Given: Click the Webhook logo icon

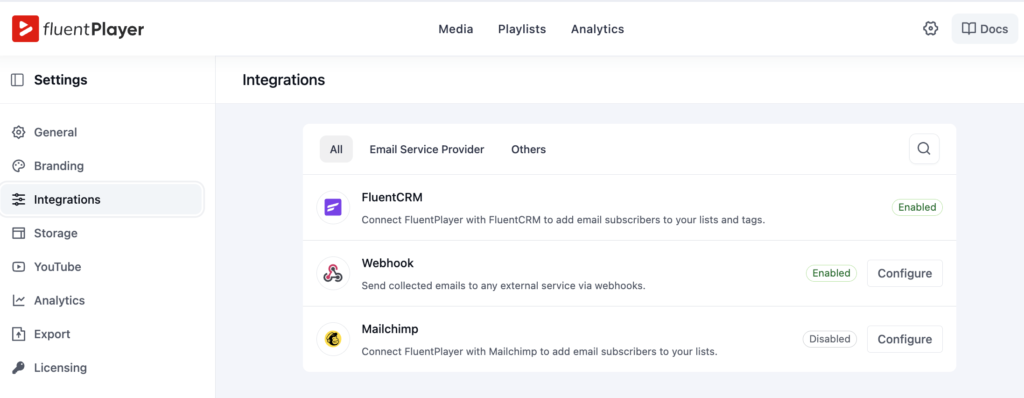Looking at the screenshot, I should click(333, 273).
